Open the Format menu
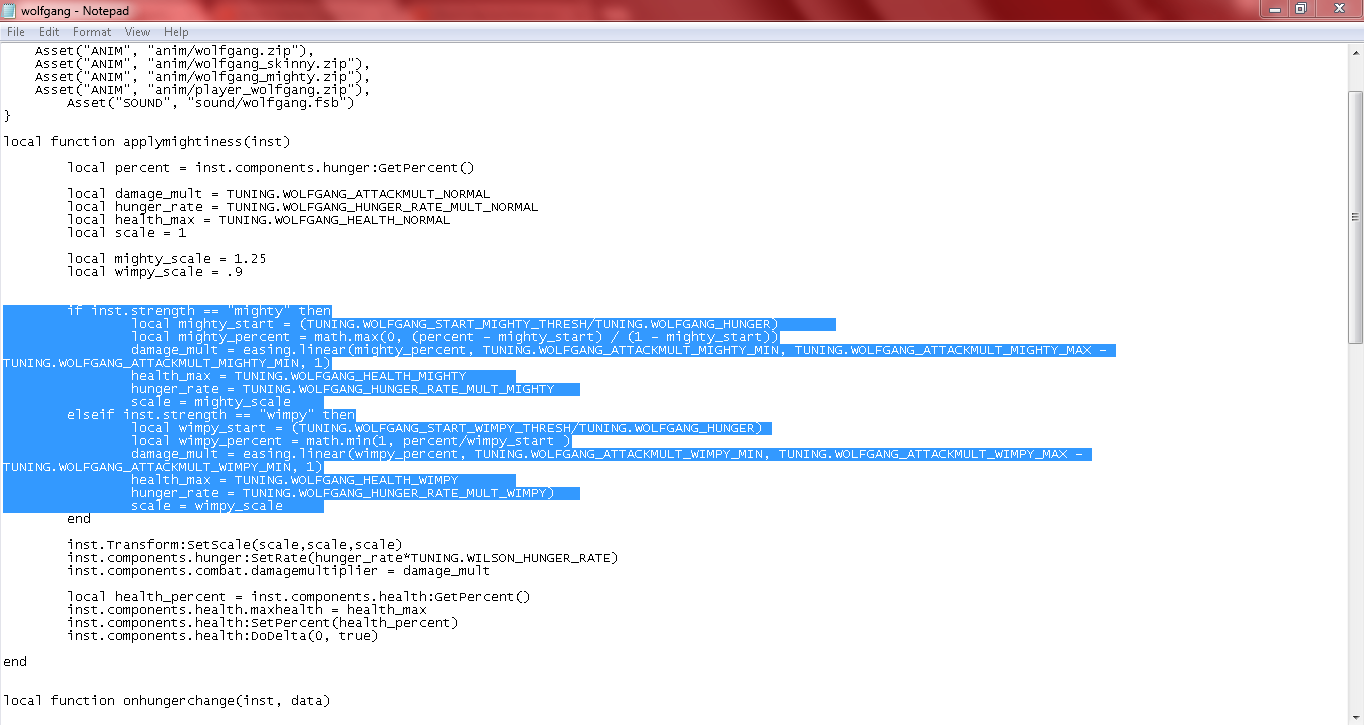Viewport: 1364px width, 725px height. 92,32
